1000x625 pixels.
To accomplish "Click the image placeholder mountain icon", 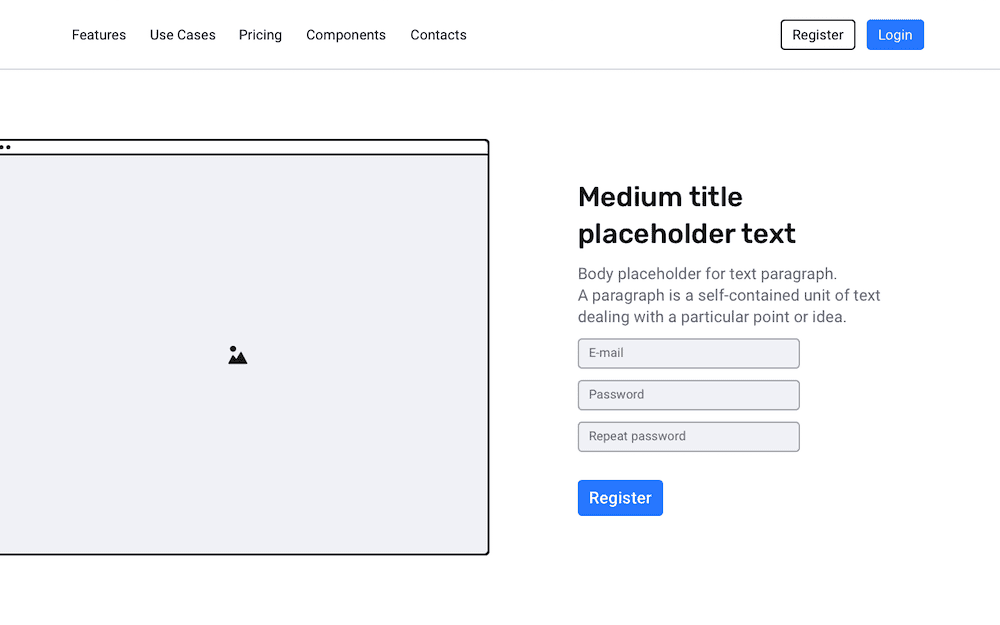I will coord(237,355).
